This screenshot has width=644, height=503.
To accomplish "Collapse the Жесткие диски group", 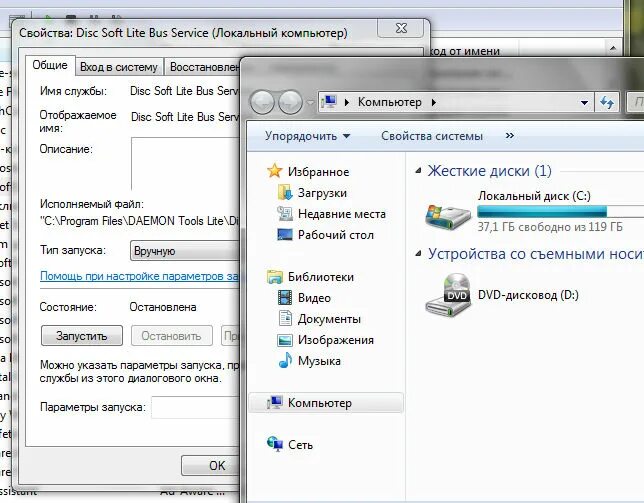I will tap(418, 171).
